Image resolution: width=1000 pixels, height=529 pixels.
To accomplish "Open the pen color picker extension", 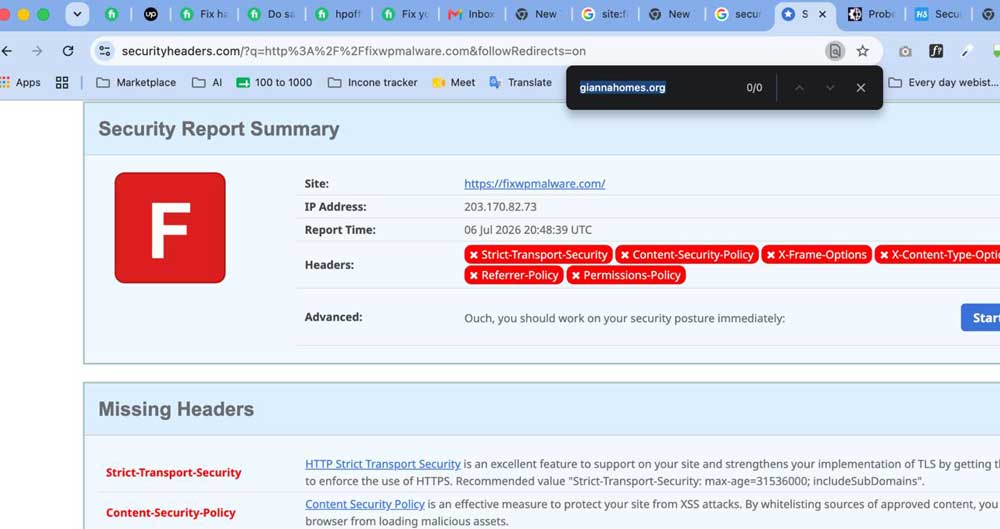I will click(x=967, y=51).
